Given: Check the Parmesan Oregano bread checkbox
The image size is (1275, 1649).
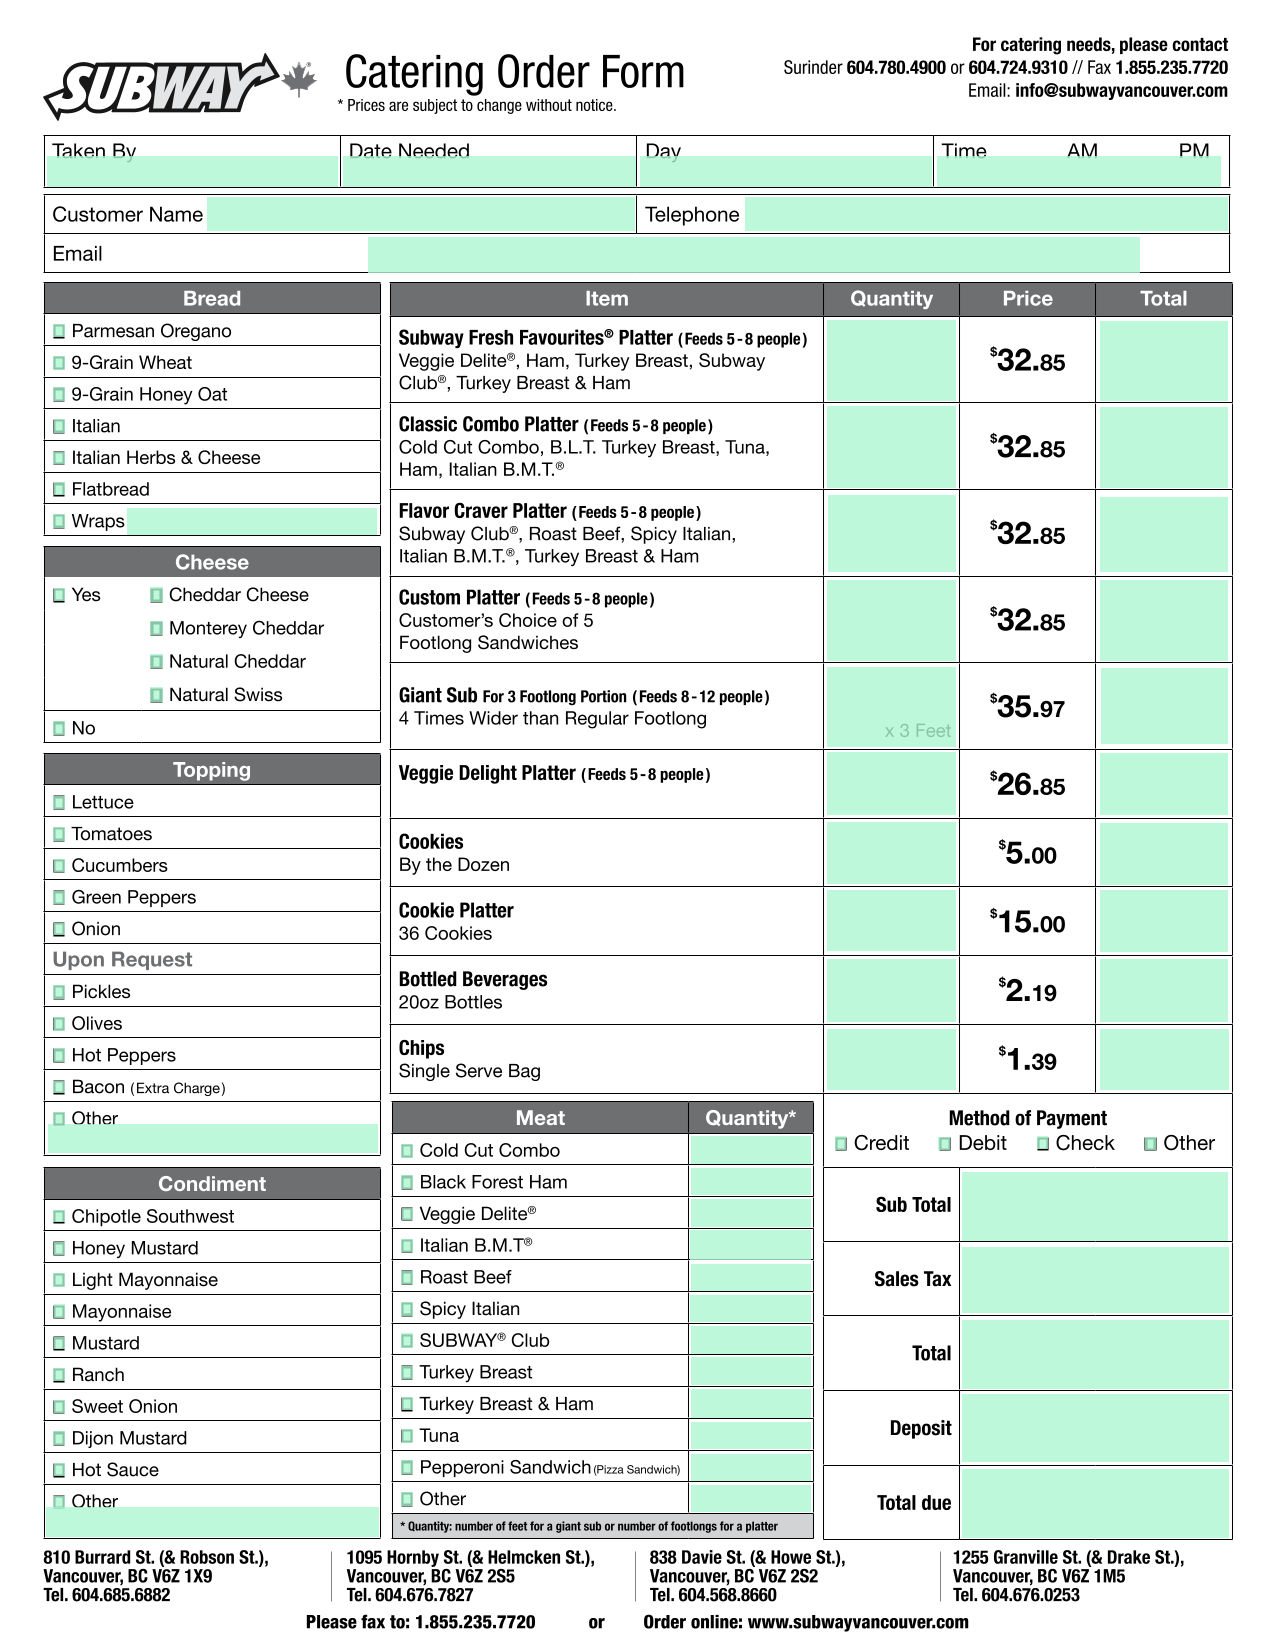Looking at the screenshot, I should (x=59, y=331).
